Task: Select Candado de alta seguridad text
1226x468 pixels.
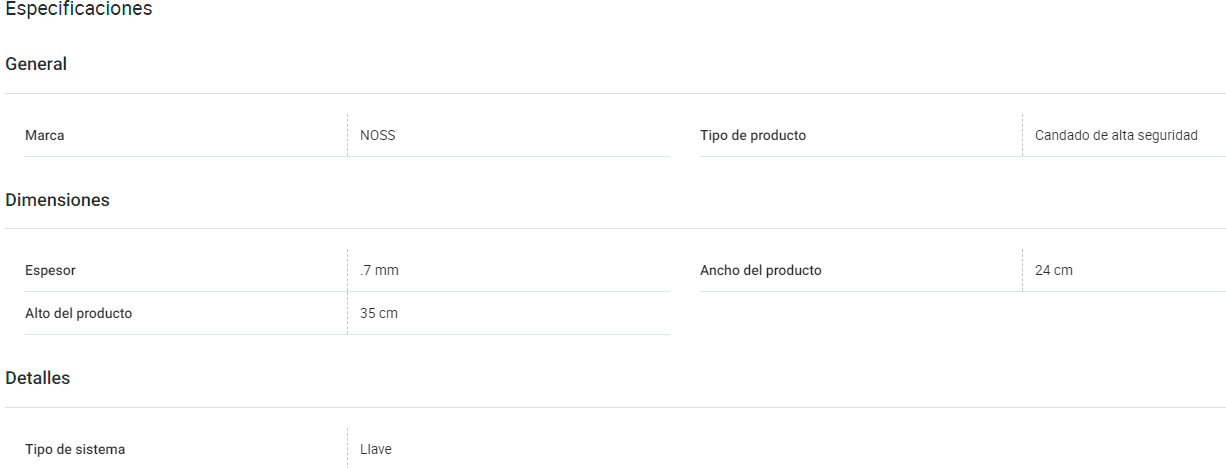Action: pos(1116,135)
